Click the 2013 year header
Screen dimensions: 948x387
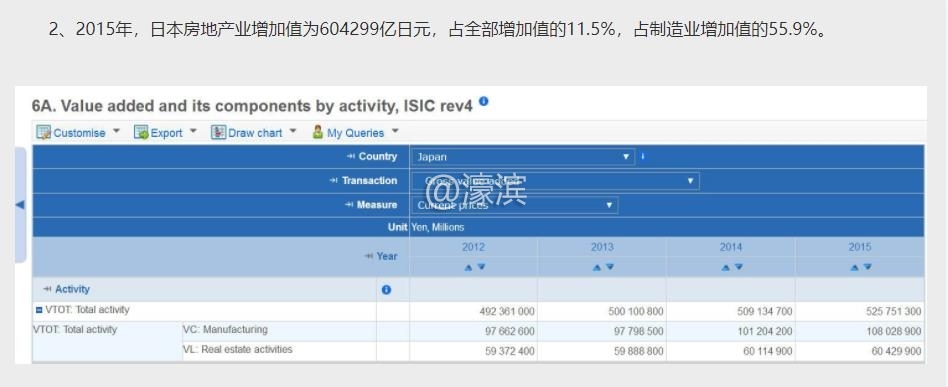602,247
